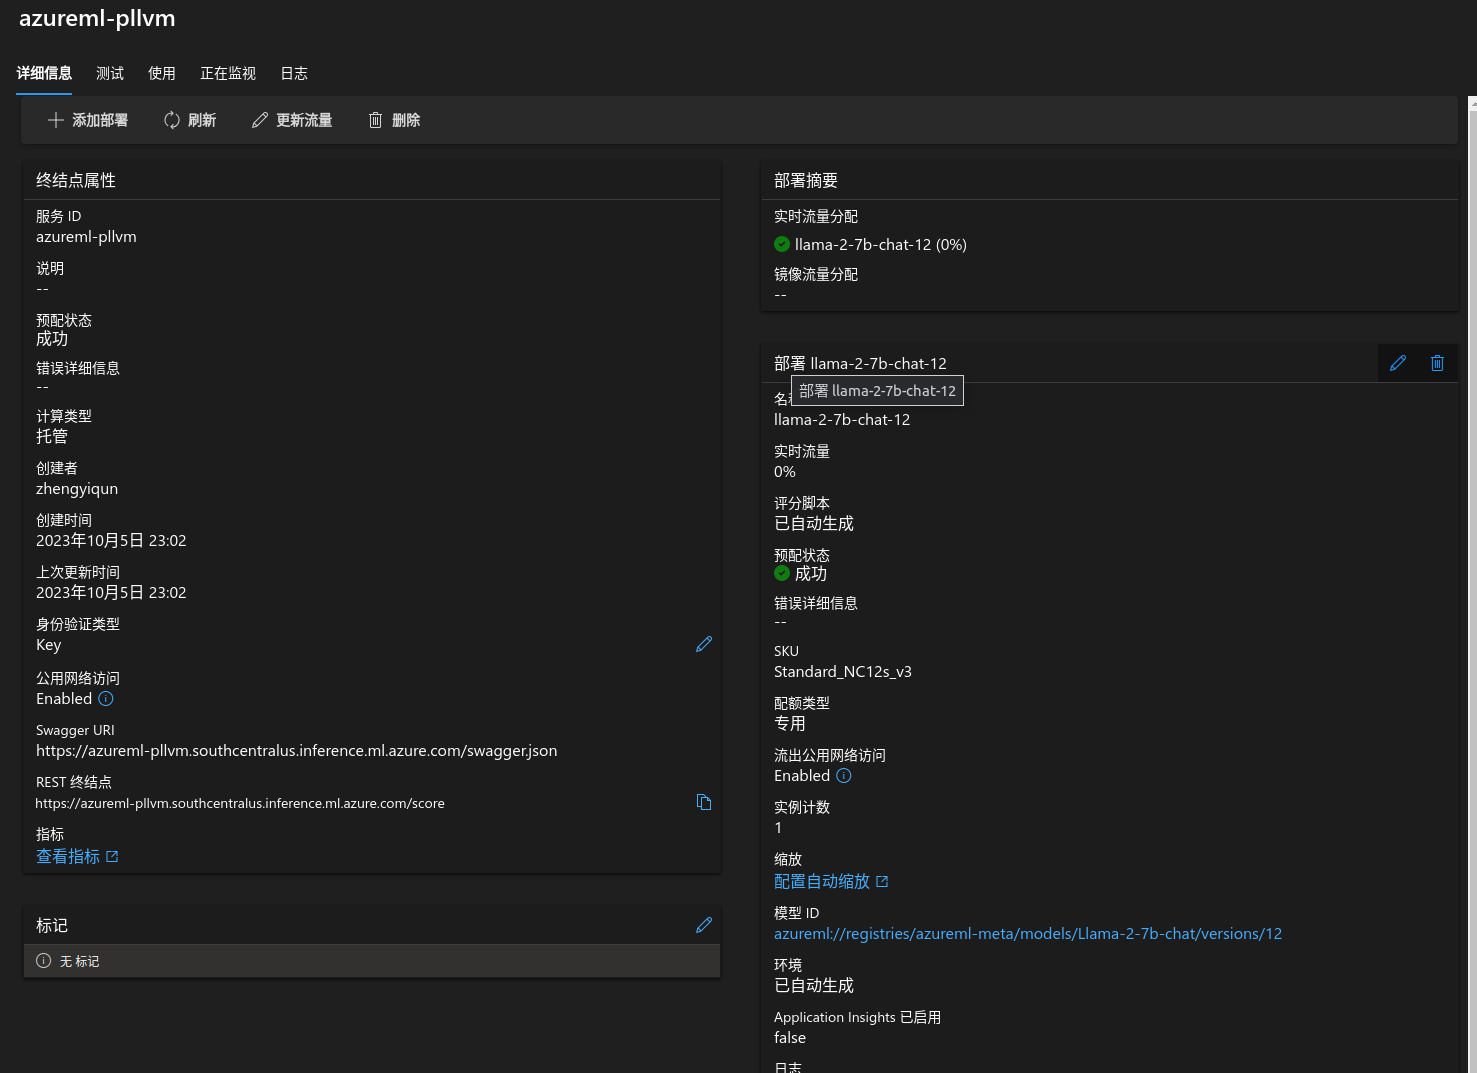Click the green success icon under deployment 预配状态
The width and height of the screenshot is (1477, 1073).
pyautogui.click(x=782, y=573)
